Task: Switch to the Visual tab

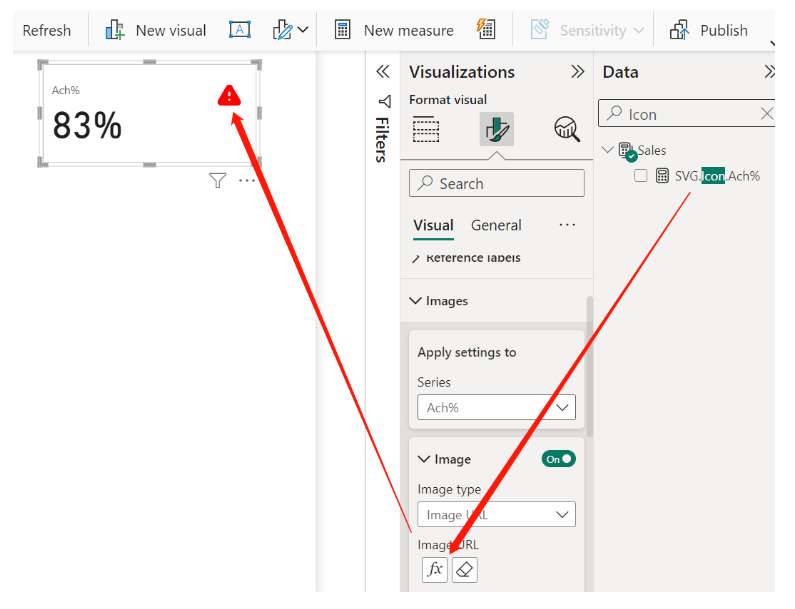Action: coord(433,225)
